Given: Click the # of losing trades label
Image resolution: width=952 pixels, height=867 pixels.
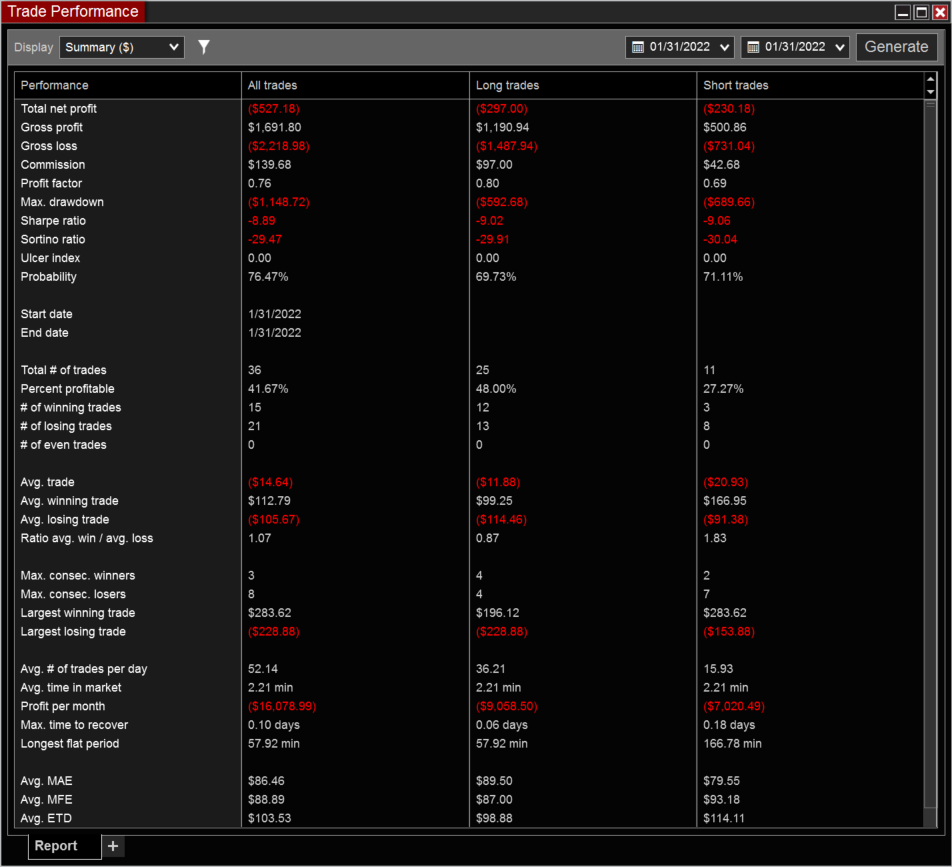Looking at the screenshot, I should pyautogui.click(x=66, y=426).
